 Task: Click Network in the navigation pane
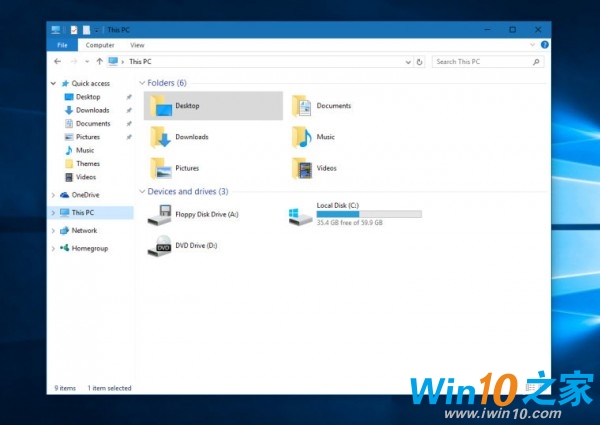(84, 231)
